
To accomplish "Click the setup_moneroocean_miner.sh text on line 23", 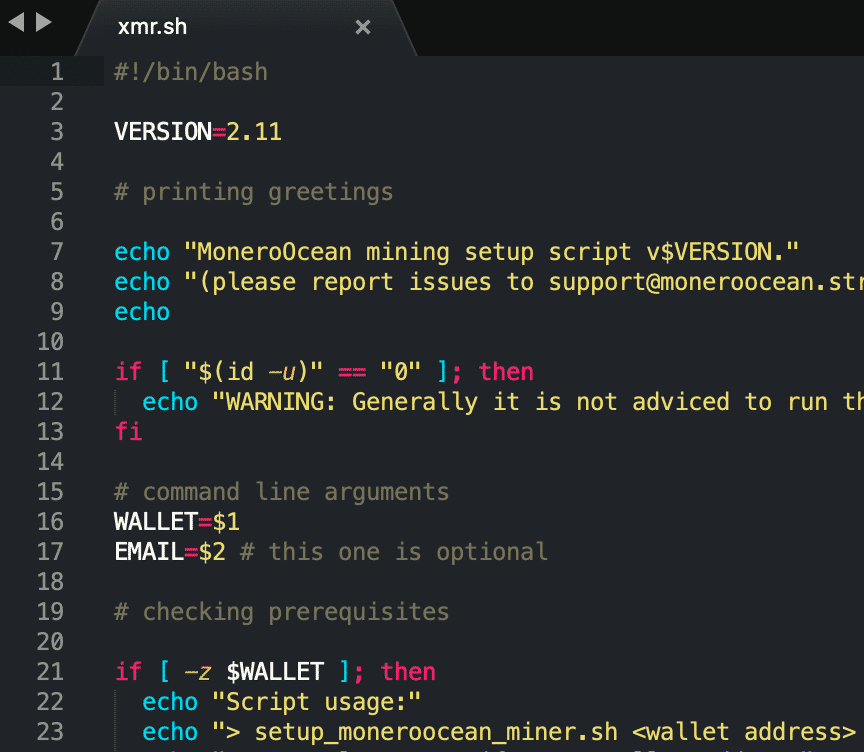I will pyautogui.click(x=436, y=732).
